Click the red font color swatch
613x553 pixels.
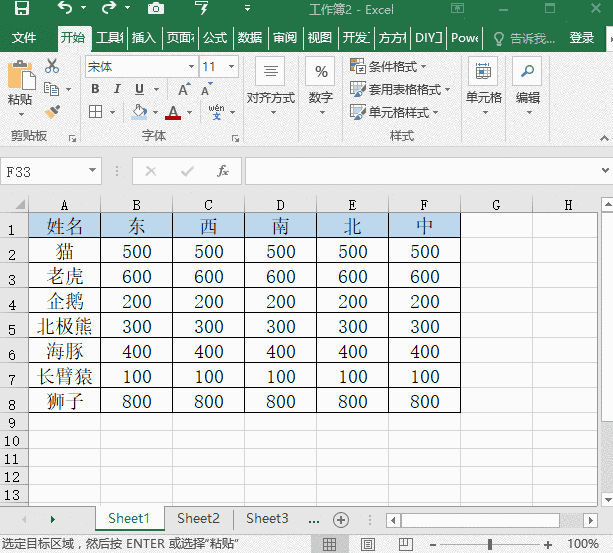pyautogui.click(x=174, y=113)
